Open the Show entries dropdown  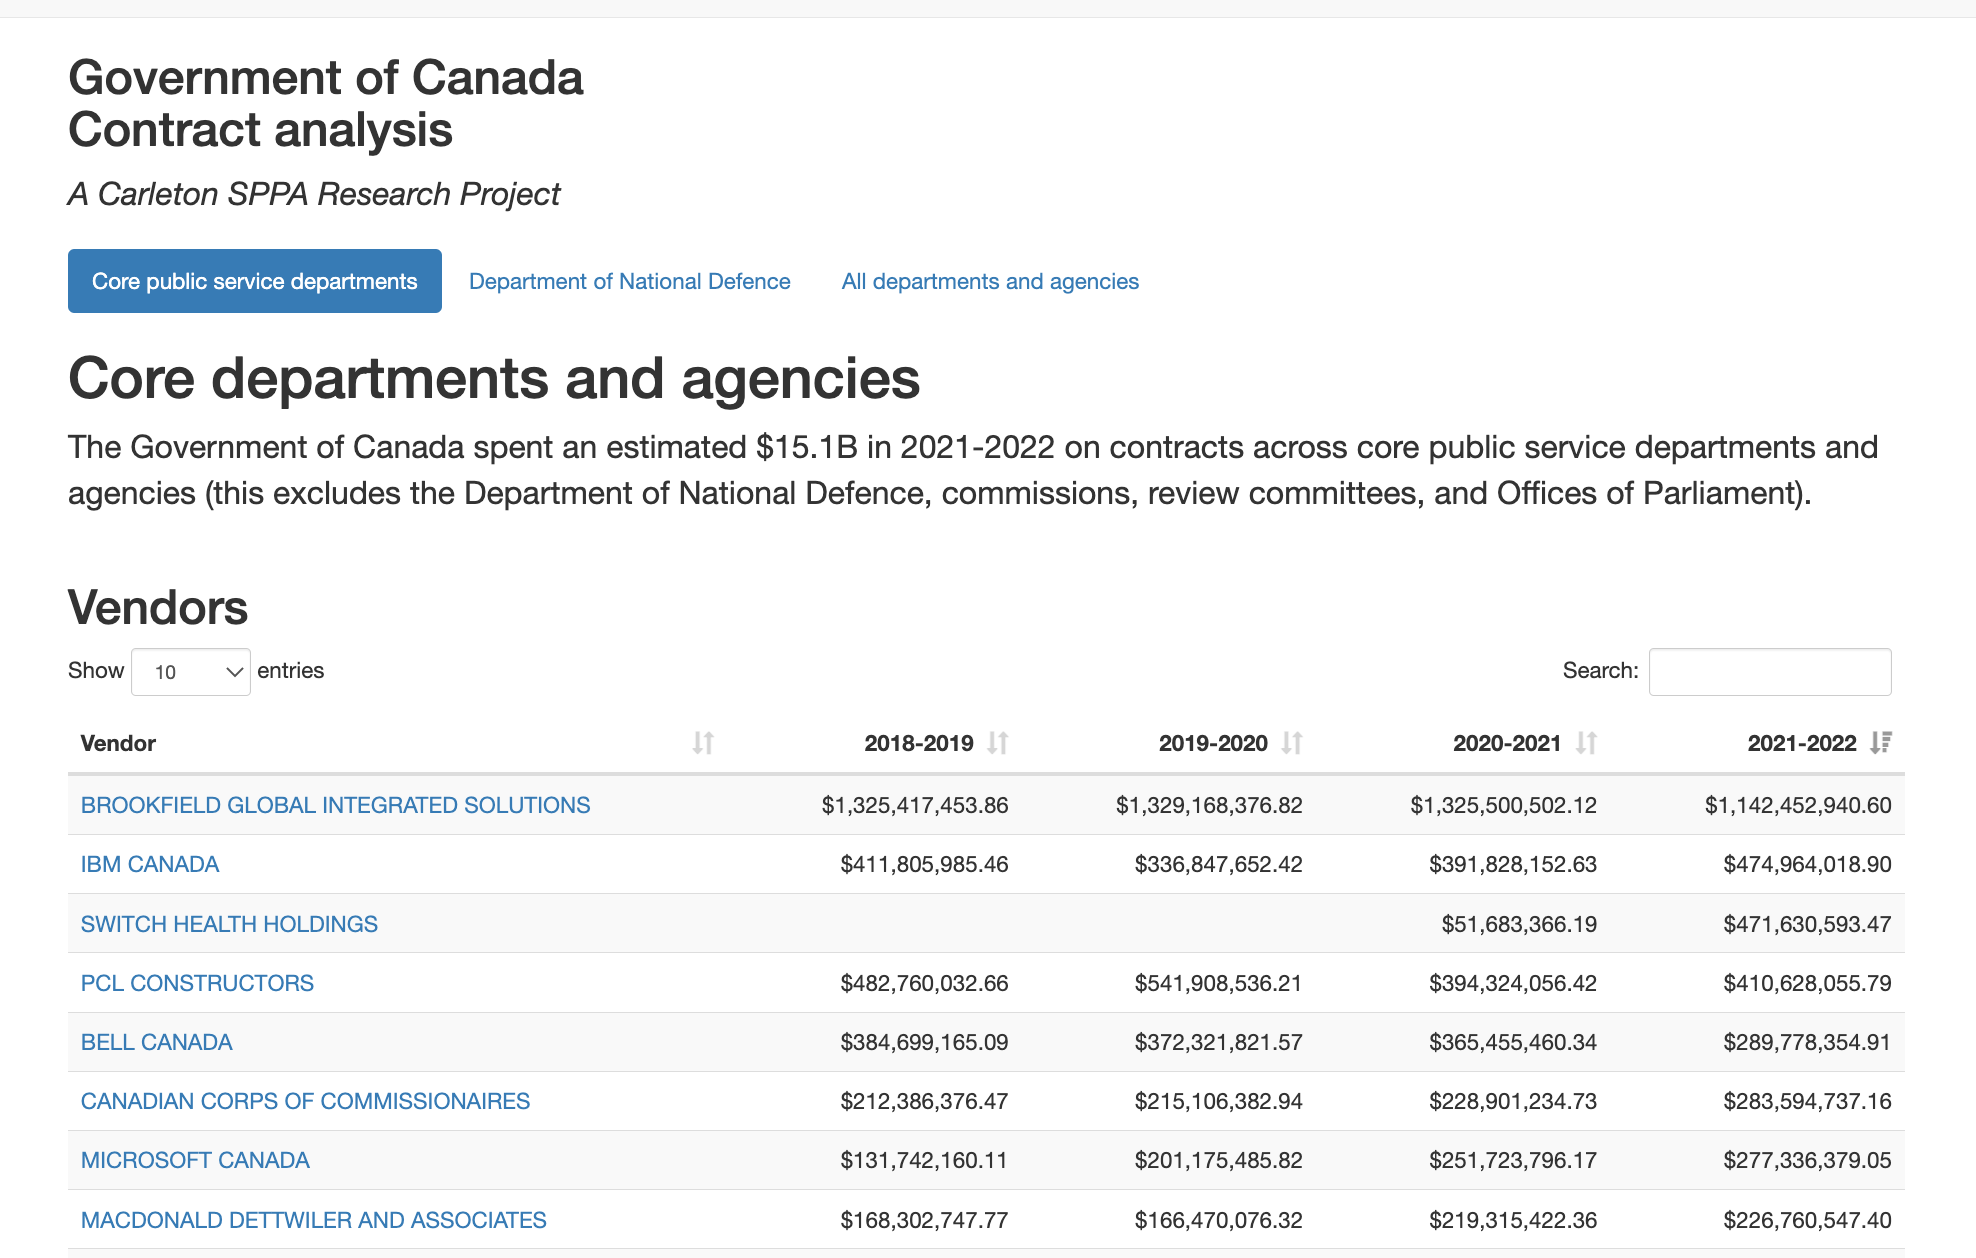[x=190, y=672]
